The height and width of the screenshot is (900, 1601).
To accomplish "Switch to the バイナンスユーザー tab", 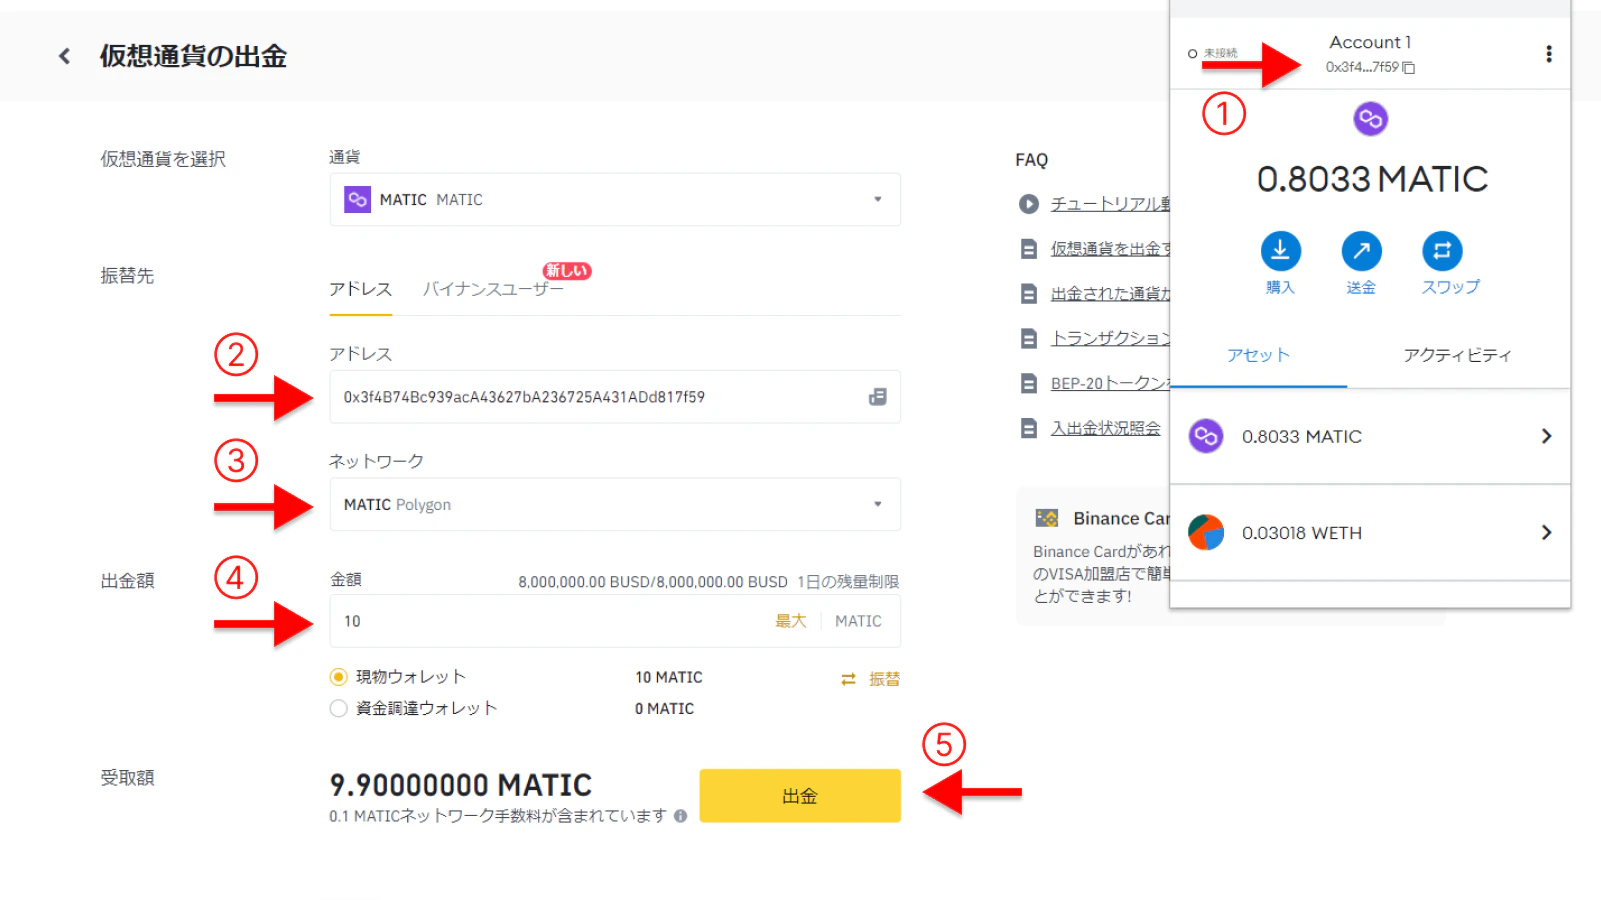I will click(x=493, y=289).
